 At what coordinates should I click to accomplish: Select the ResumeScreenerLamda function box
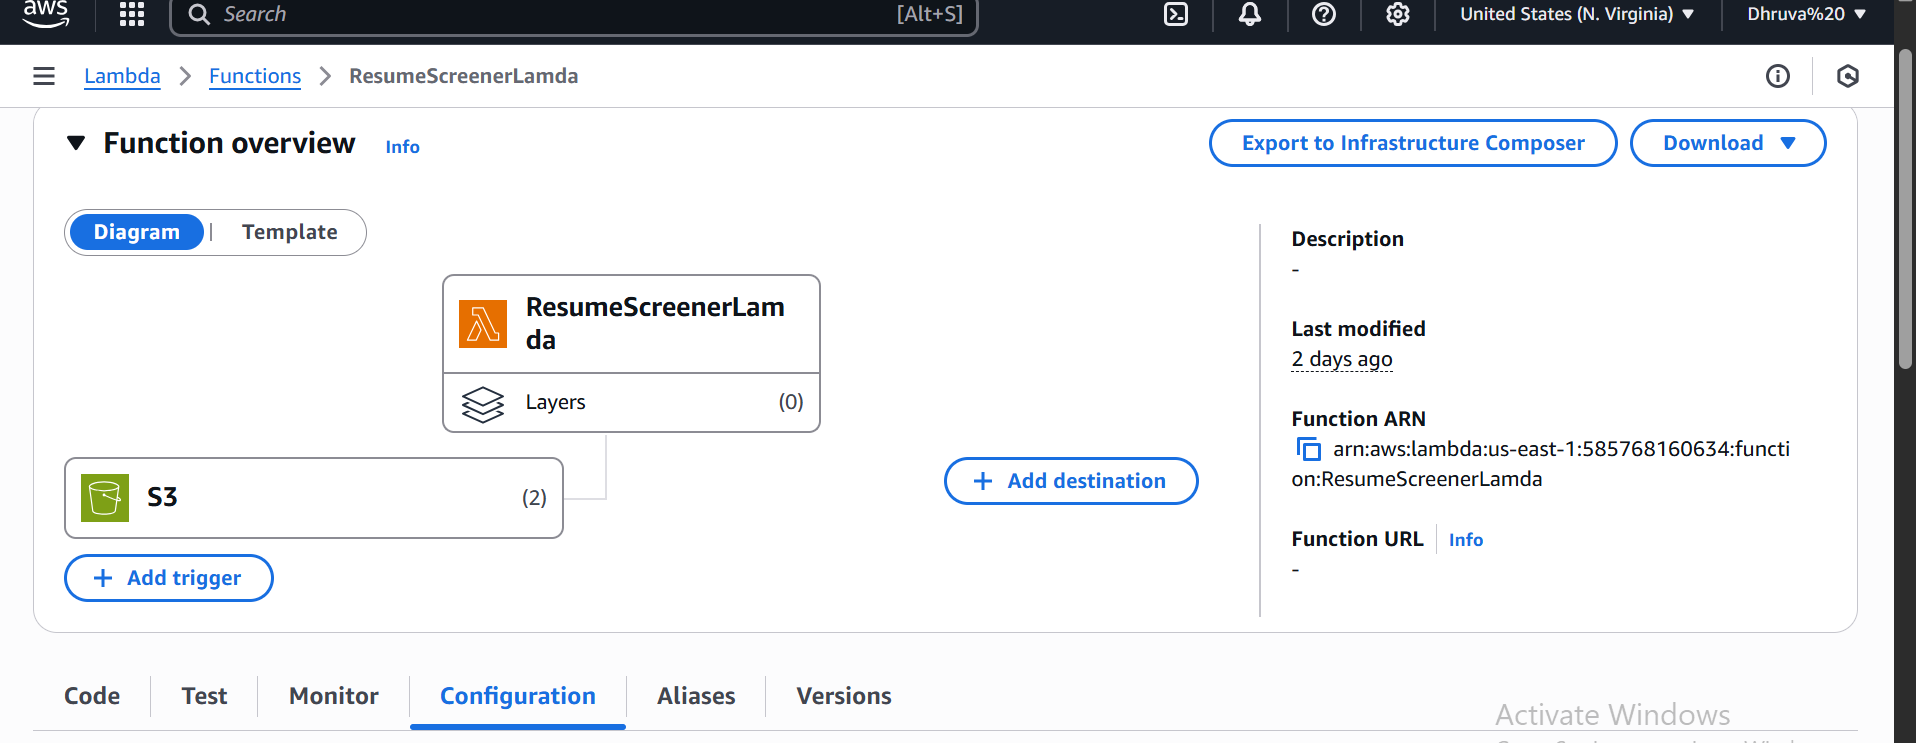[x=631, y=324]
